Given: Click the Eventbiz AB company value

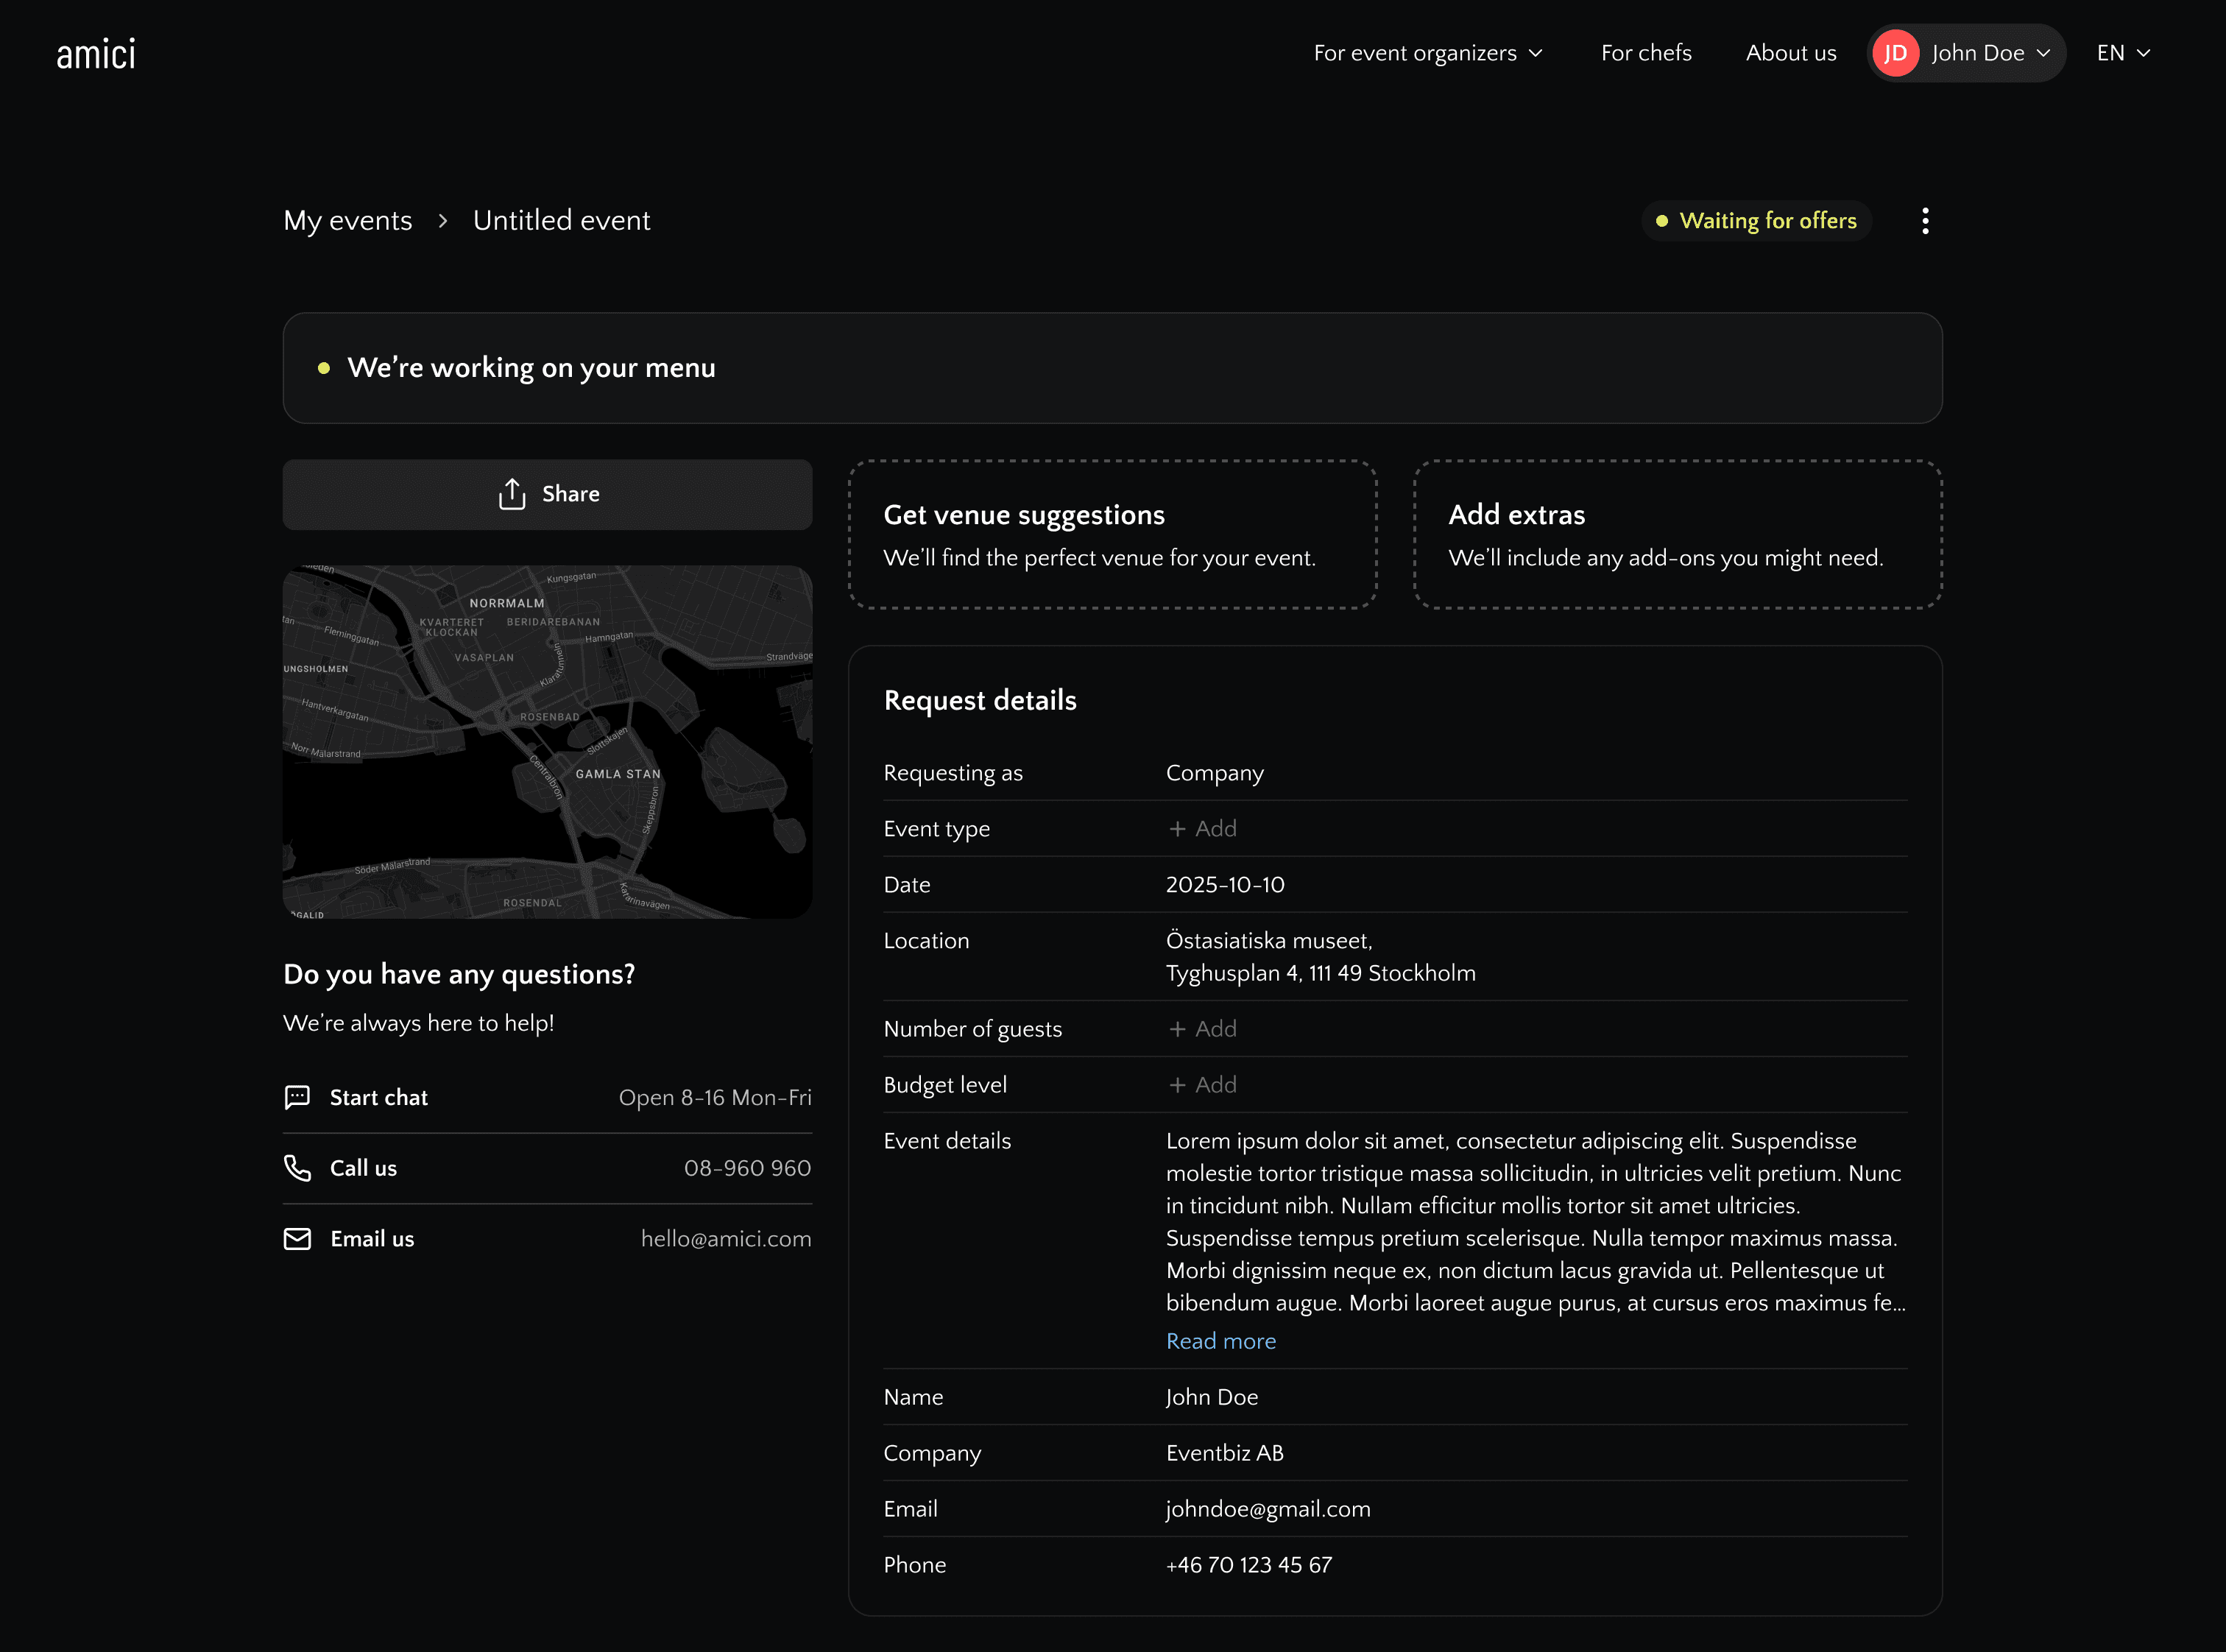Looking at the screenshot, I should (x=1224, y=1453).
